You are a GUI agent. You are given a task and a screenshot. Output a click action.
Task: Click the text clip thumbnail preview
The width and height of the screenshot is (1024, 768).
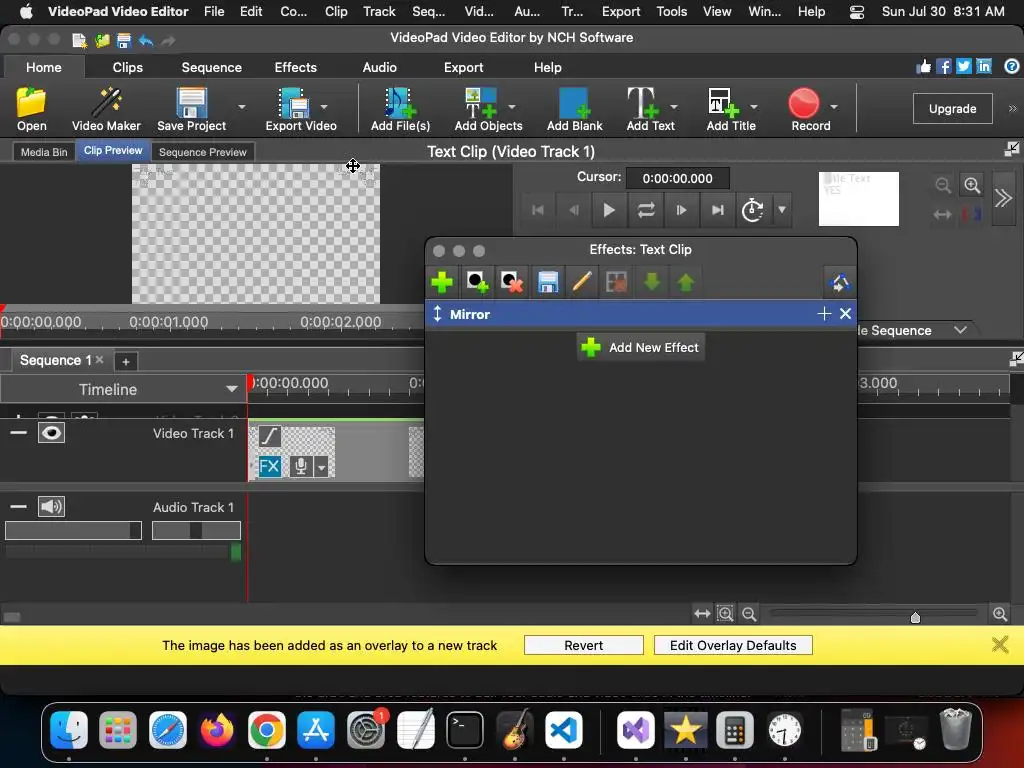tap(858, 199)
